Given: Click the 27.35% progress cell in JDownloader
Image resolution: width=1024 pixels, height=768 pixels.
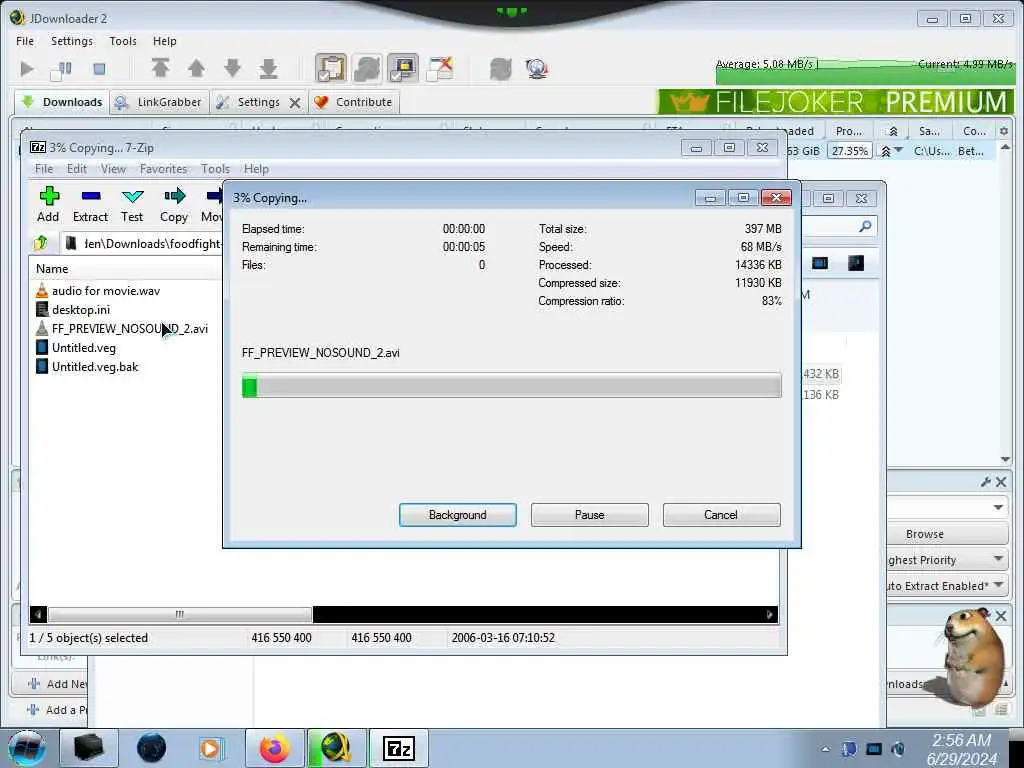Looking at the screenshot, I should 850,151.
